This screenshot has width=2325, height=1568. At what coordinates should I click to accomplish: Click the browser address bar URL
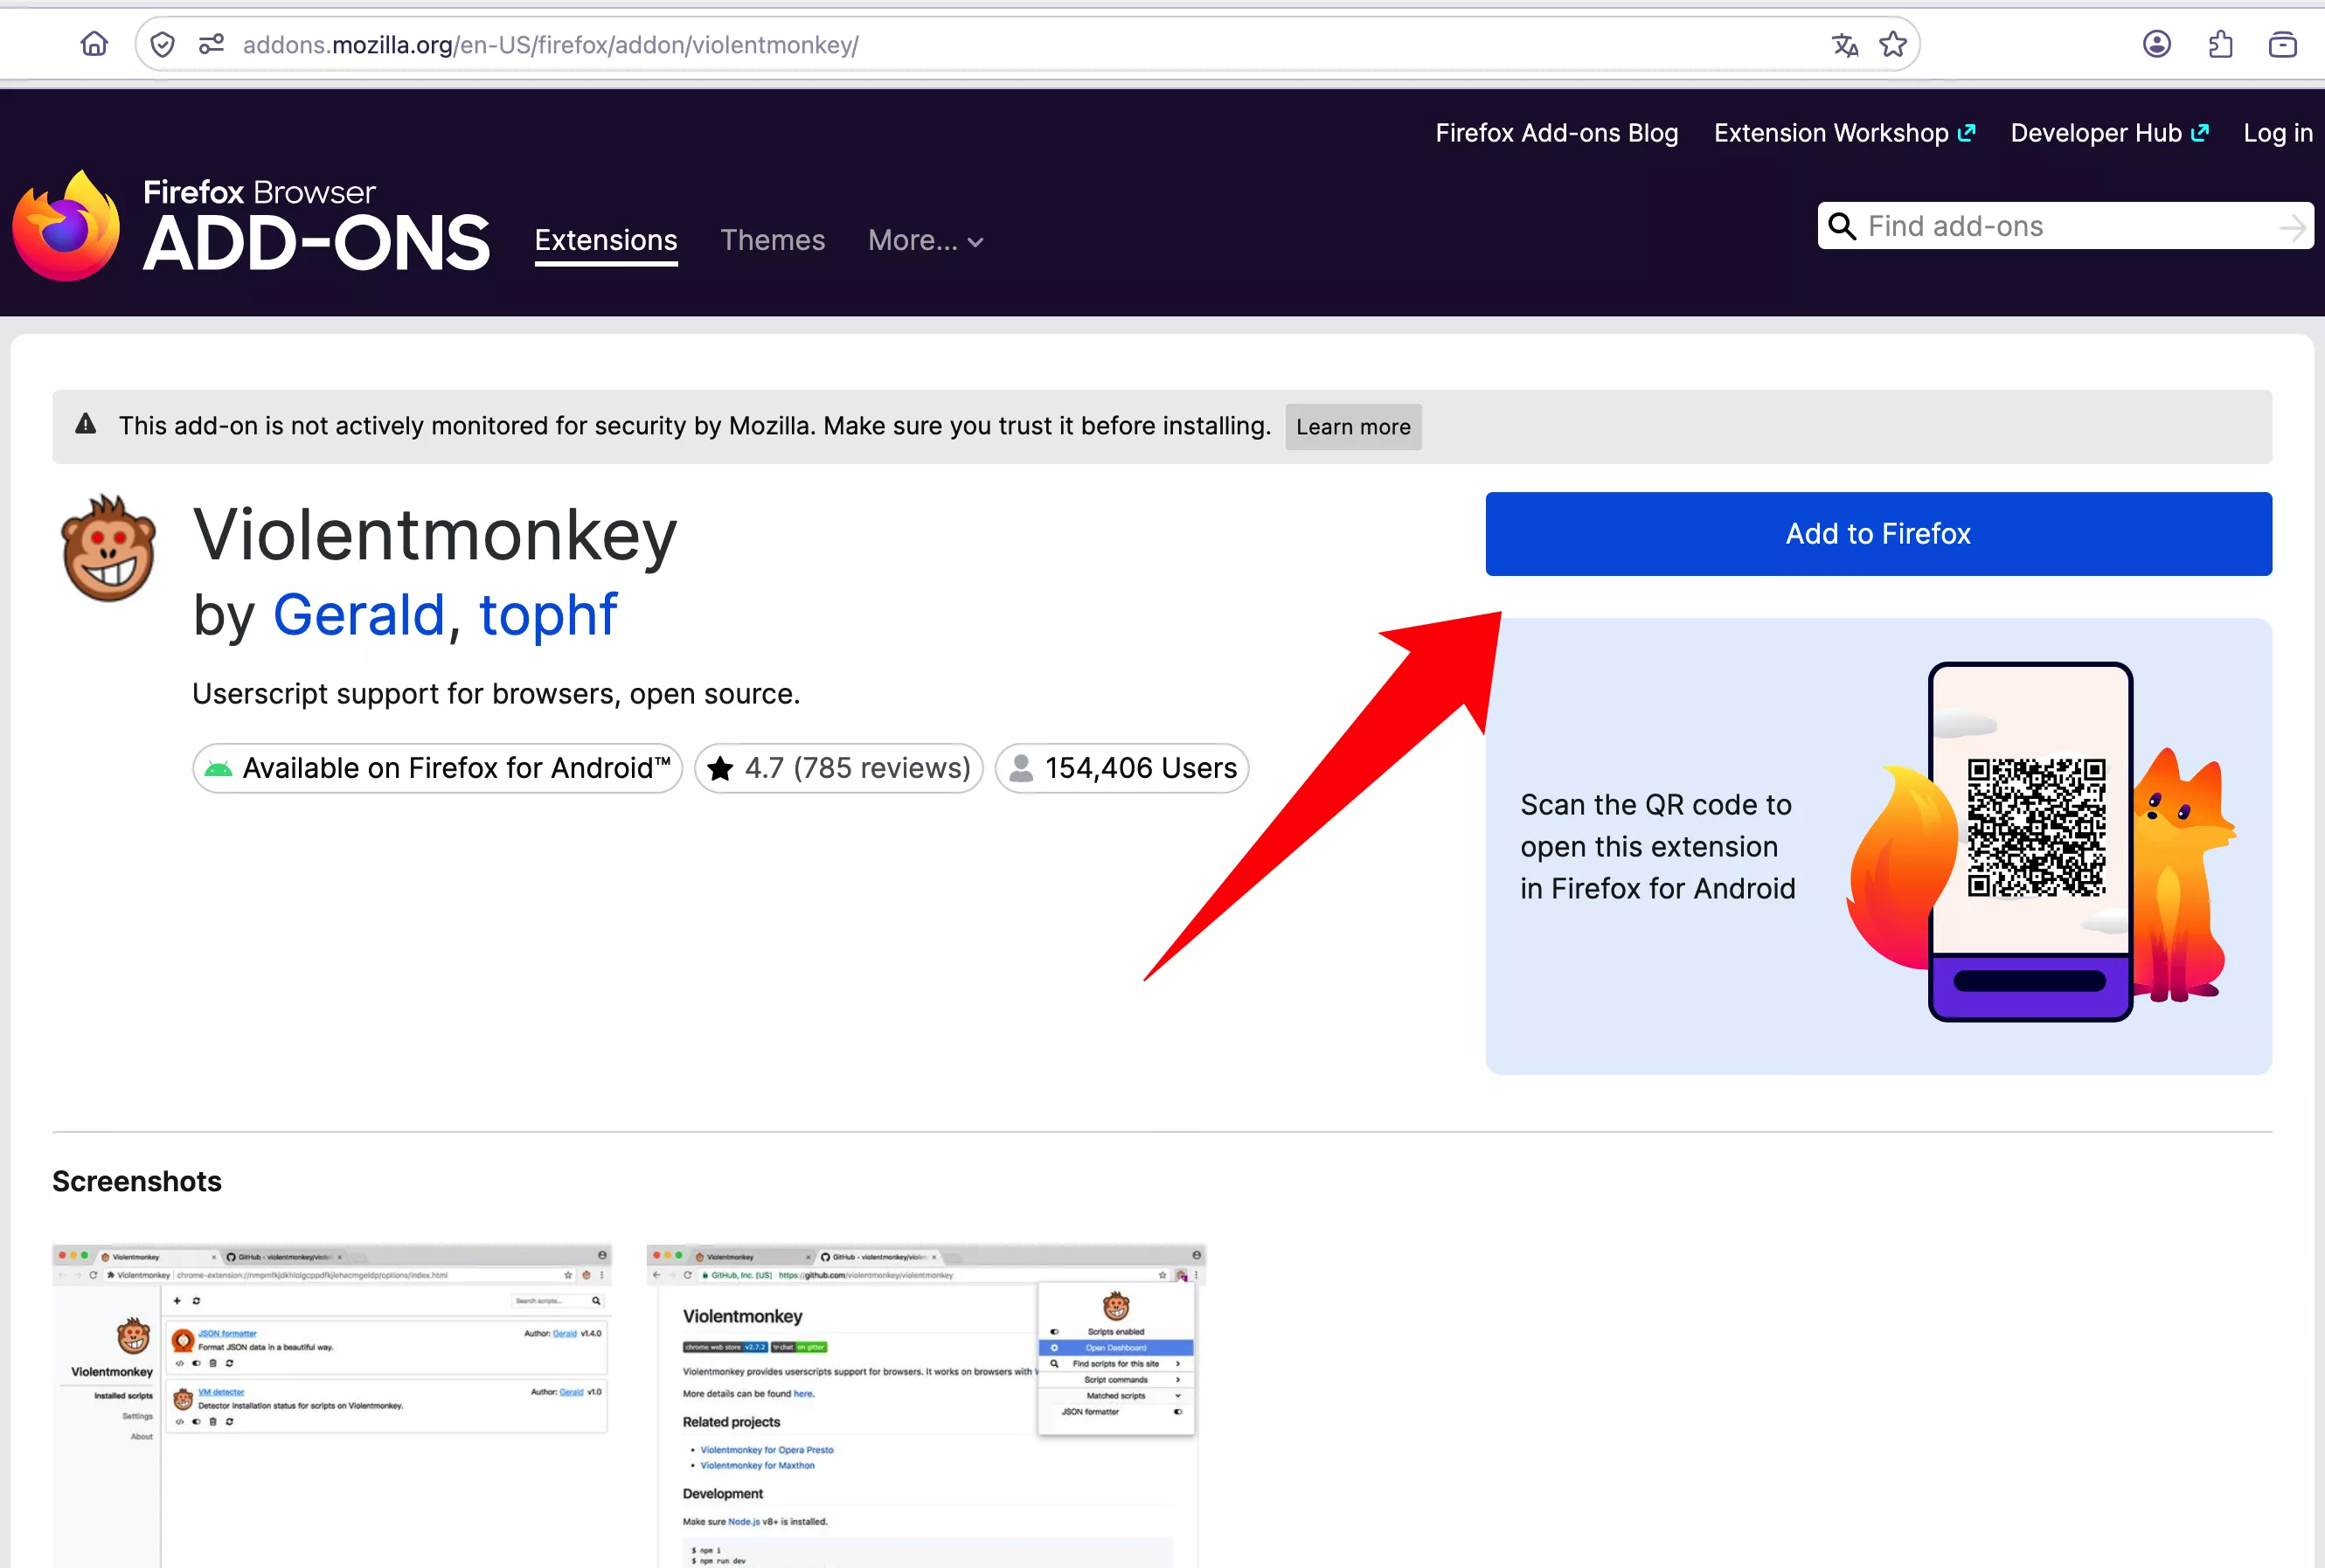click(x=551, y=45)
